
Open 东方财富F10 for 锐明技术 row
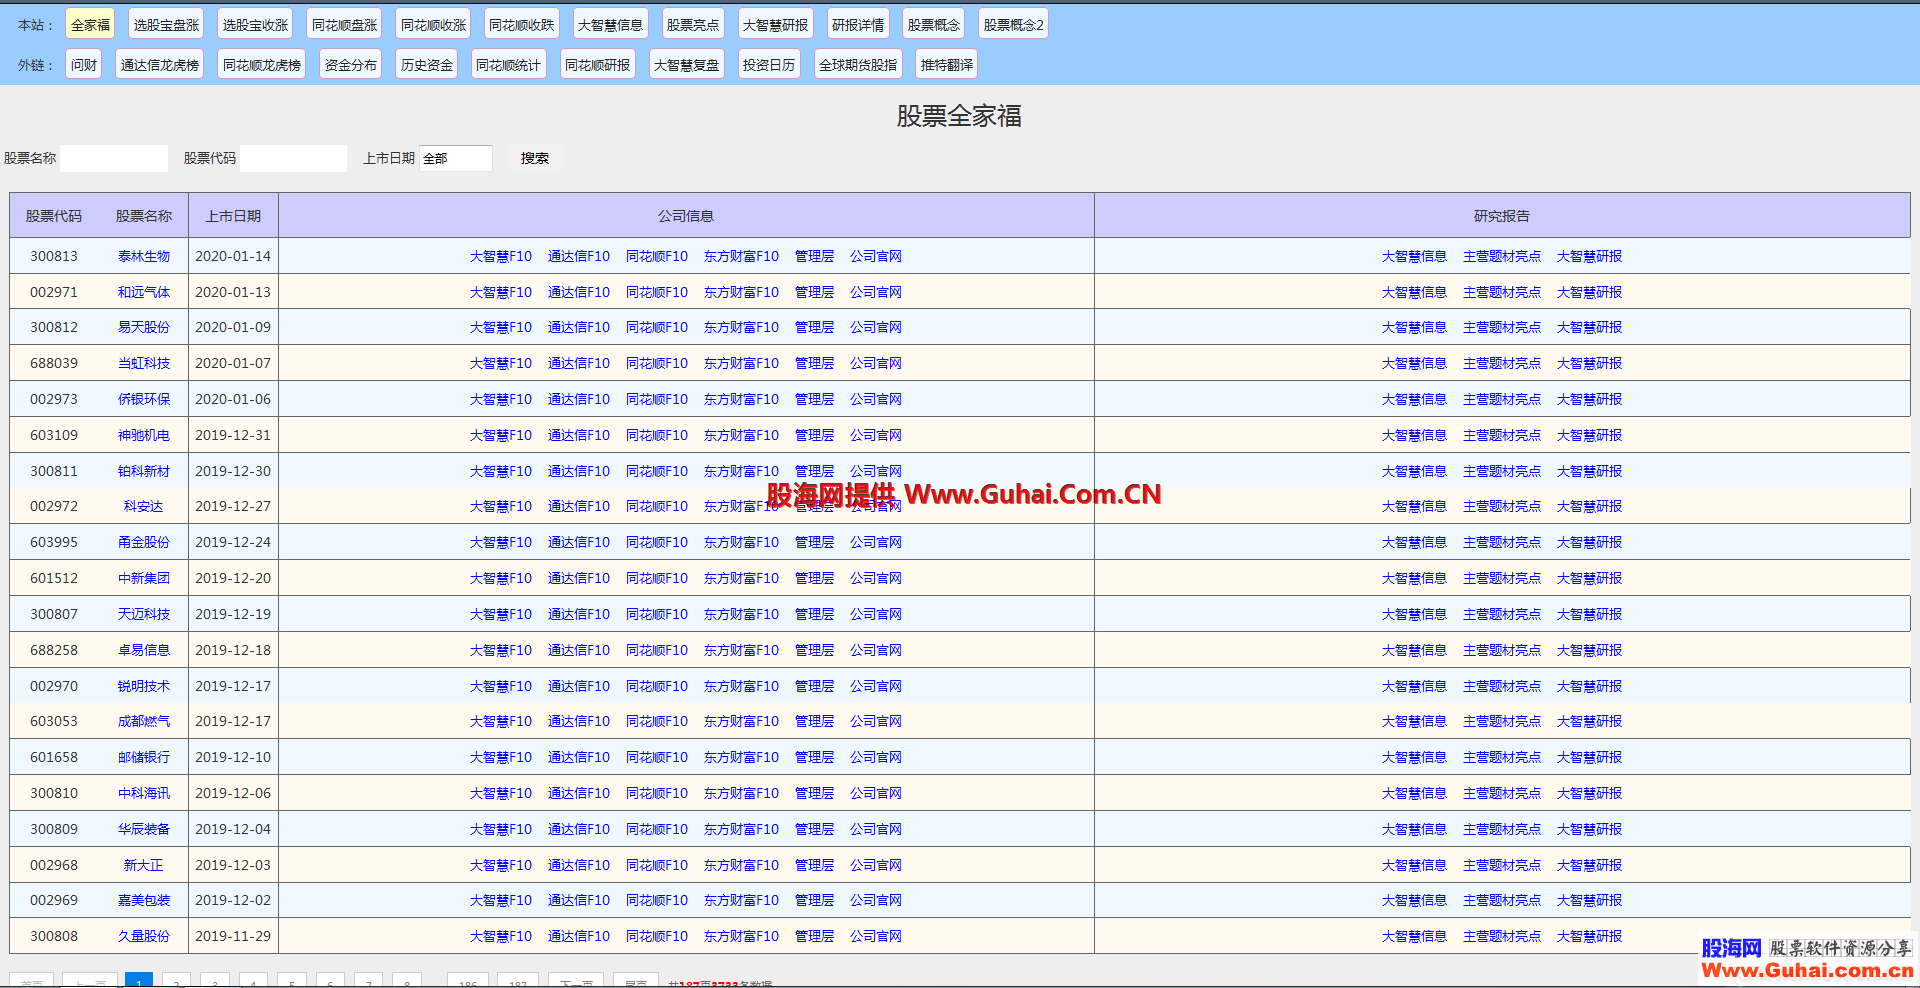[741, 686]
